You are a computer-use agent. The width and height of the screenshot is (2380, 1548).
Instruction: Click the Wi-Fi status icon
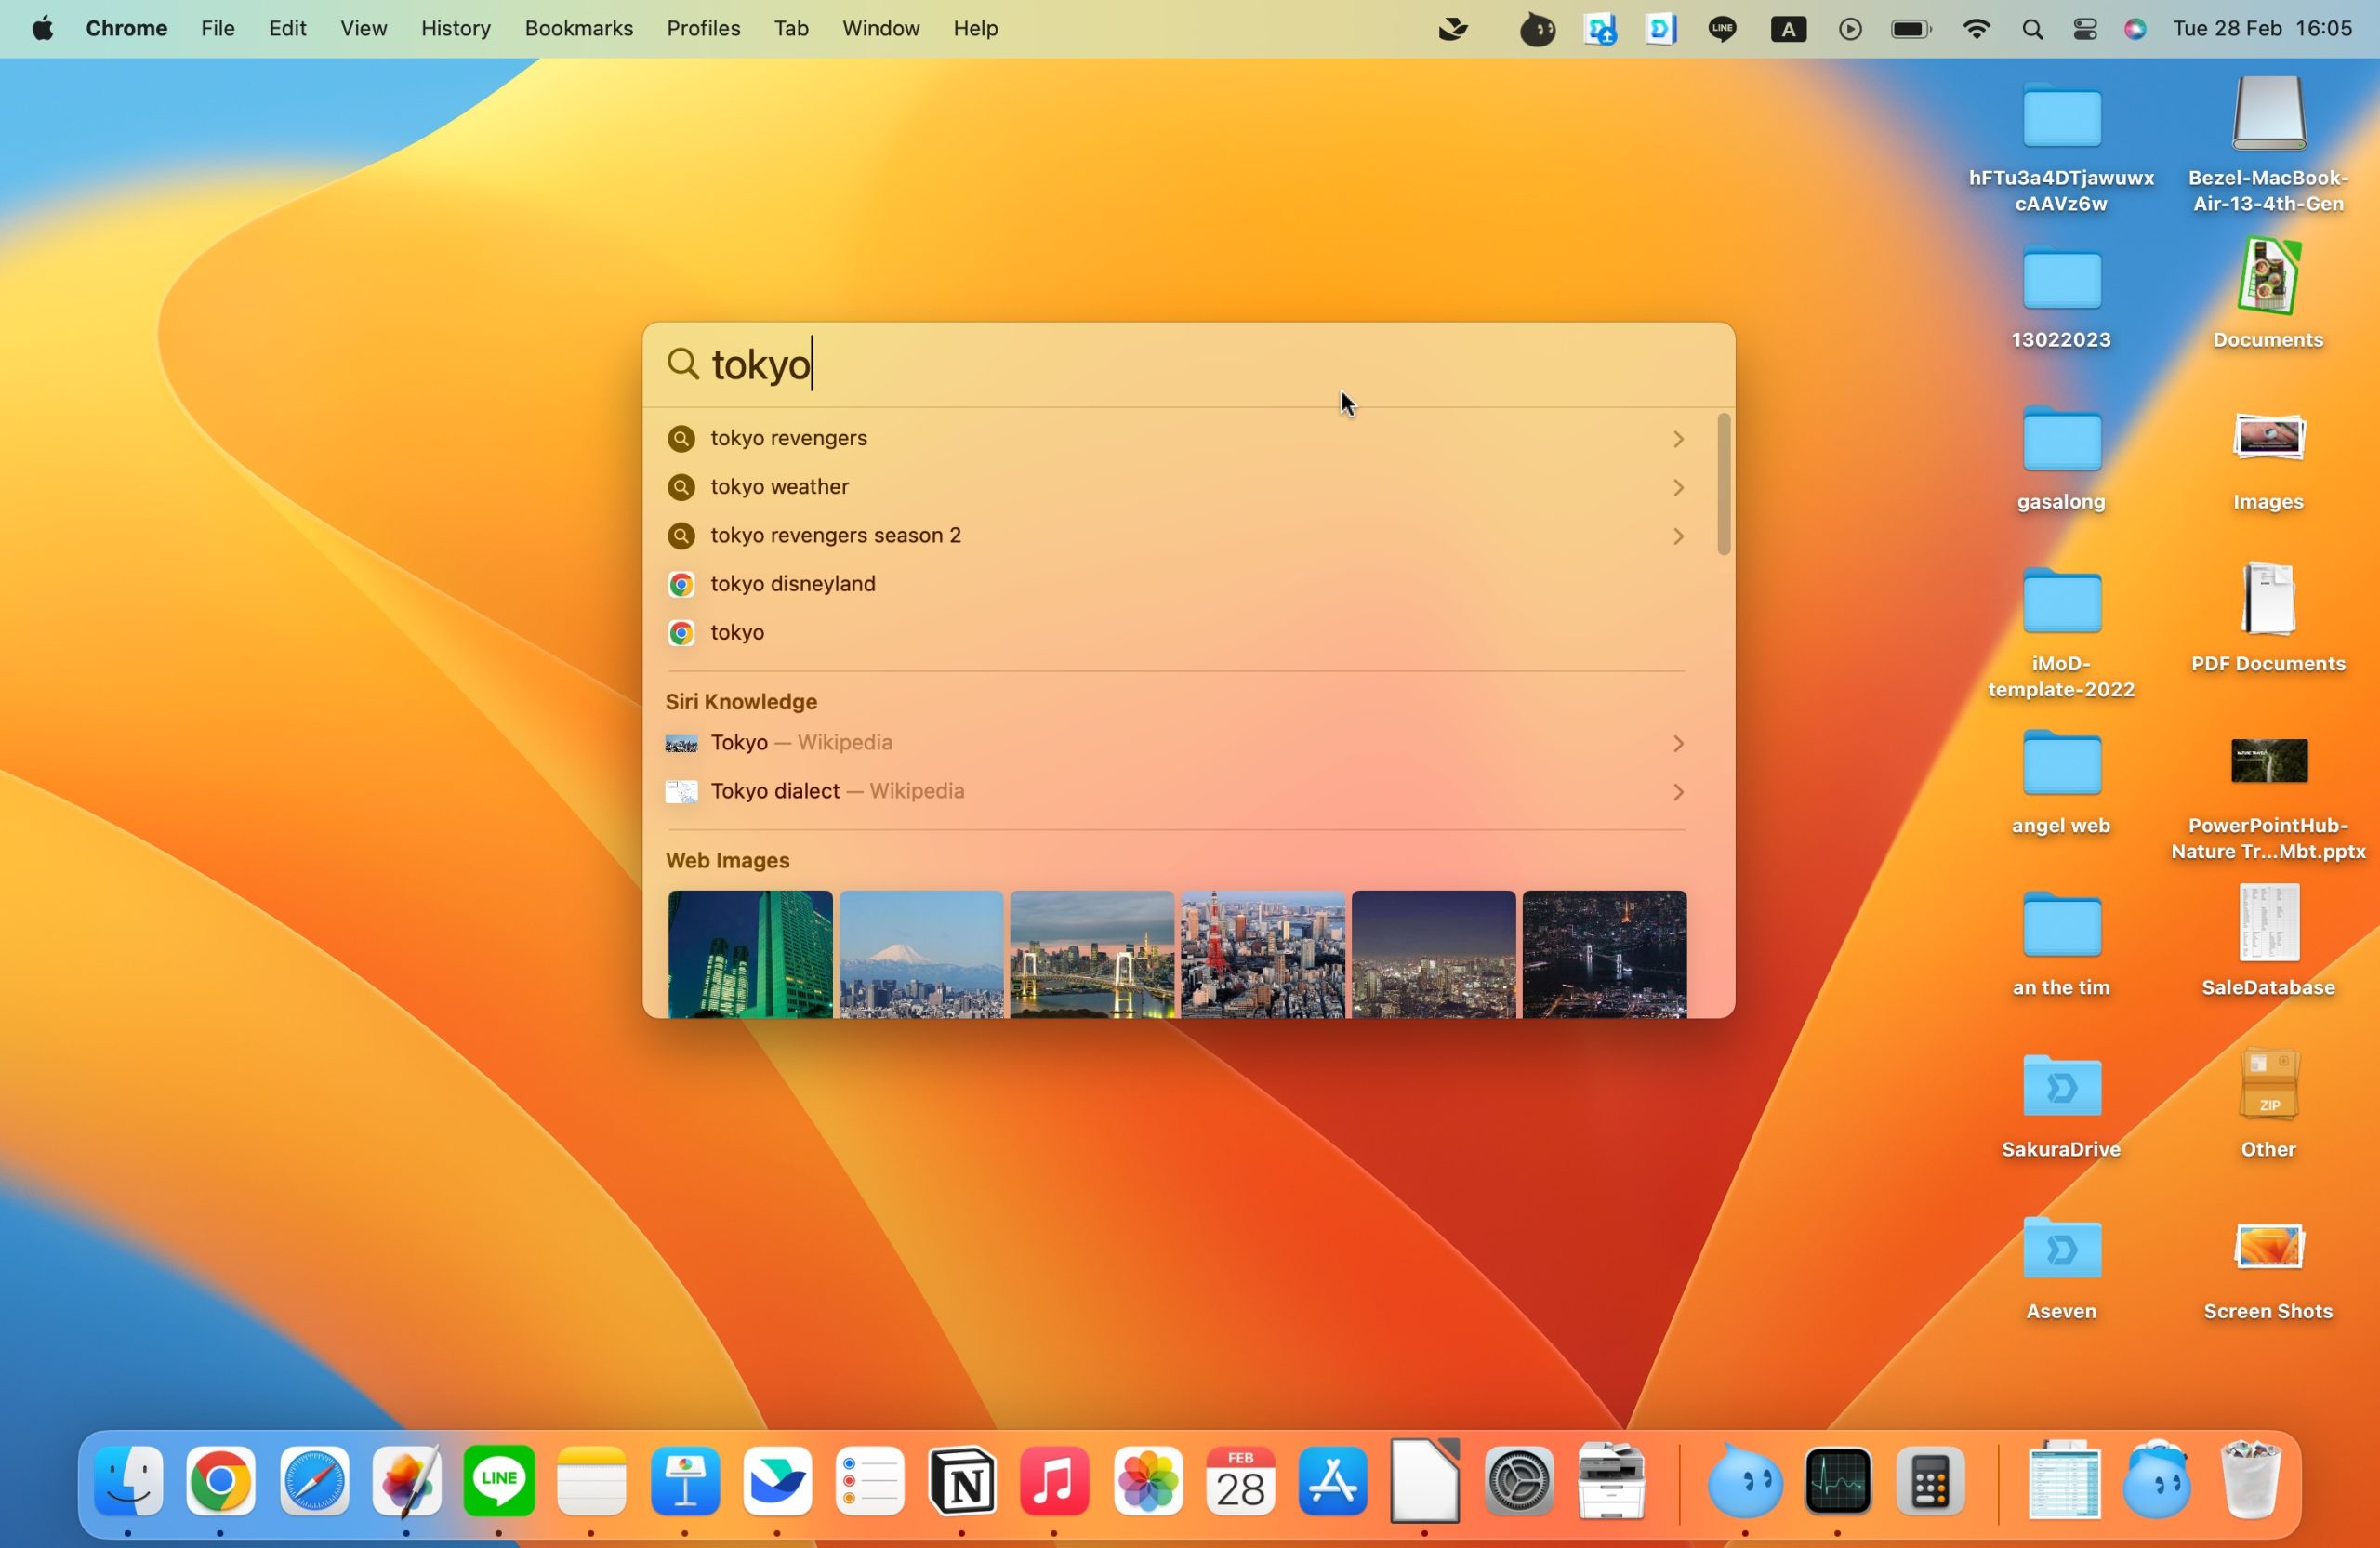tap(1975, 29)
